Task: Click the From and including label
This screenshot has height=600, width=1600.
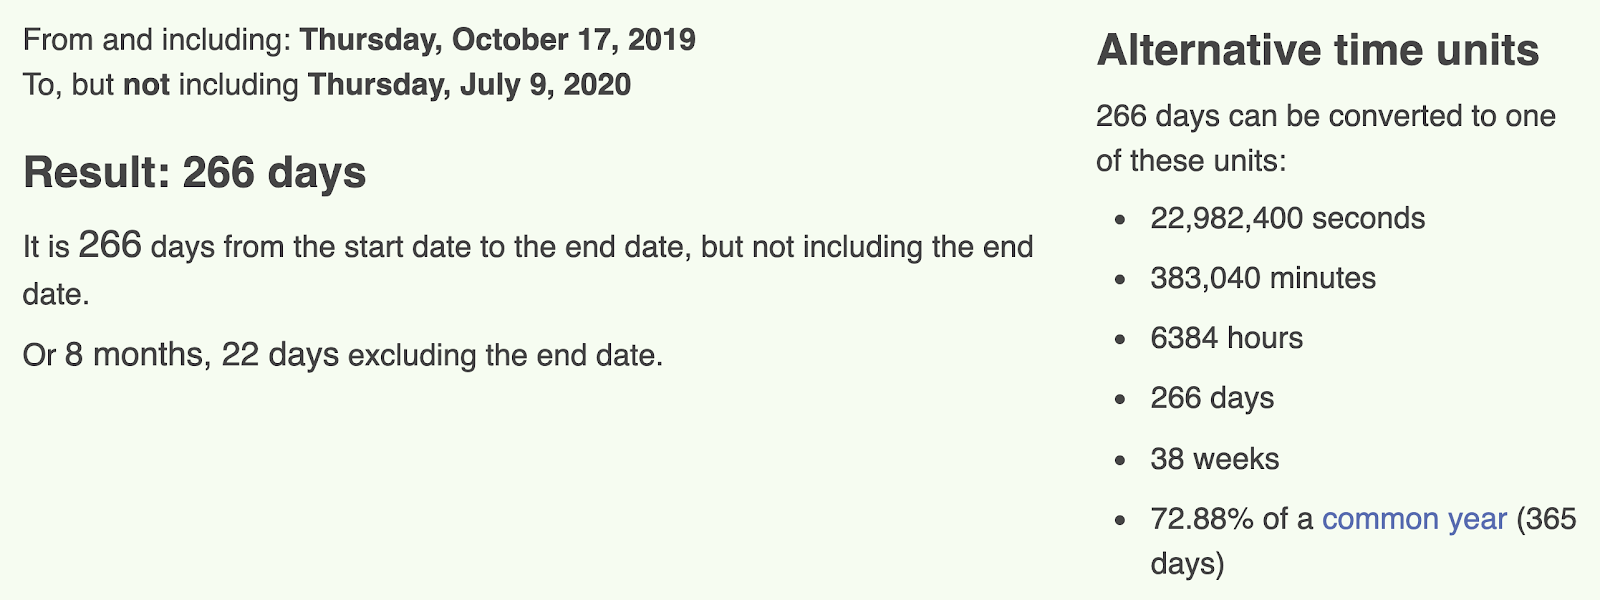Action: coord(157,40)
